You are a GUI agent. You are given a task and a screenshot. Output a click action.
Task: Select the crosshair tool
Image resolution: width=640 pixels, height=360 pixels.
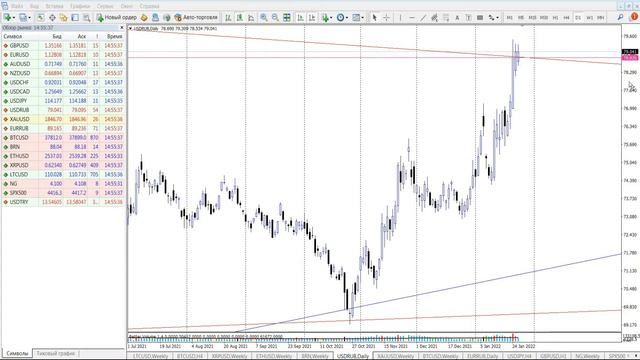click(386, 18)
